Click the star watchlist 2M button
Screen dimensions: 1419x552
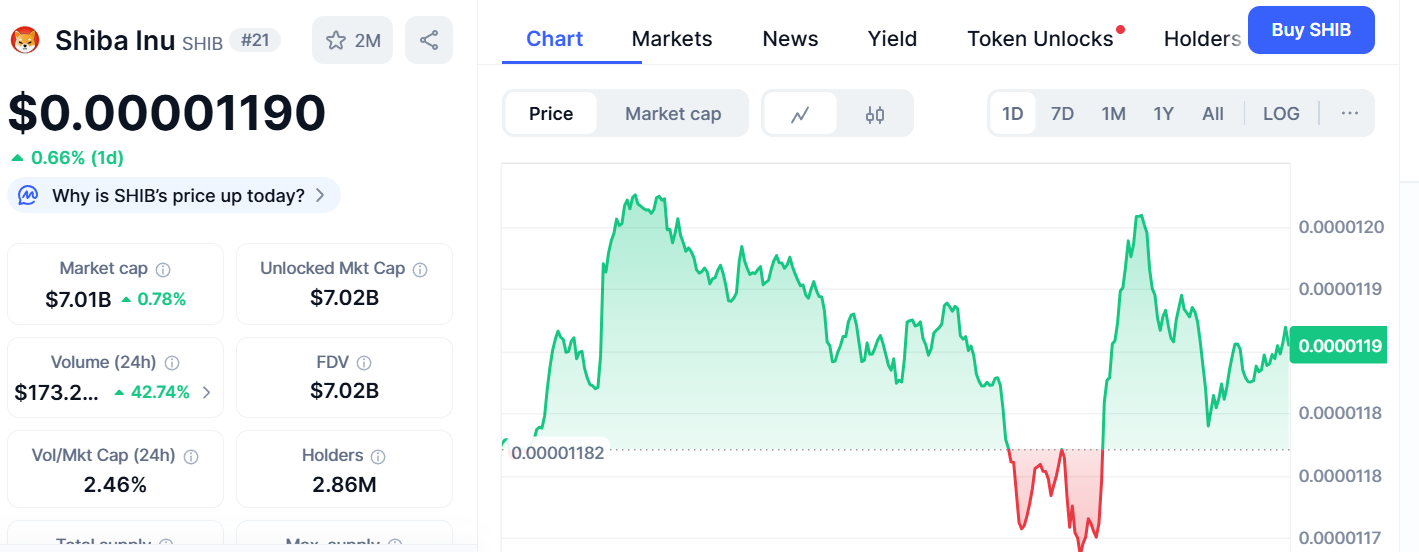click(352, 40)
